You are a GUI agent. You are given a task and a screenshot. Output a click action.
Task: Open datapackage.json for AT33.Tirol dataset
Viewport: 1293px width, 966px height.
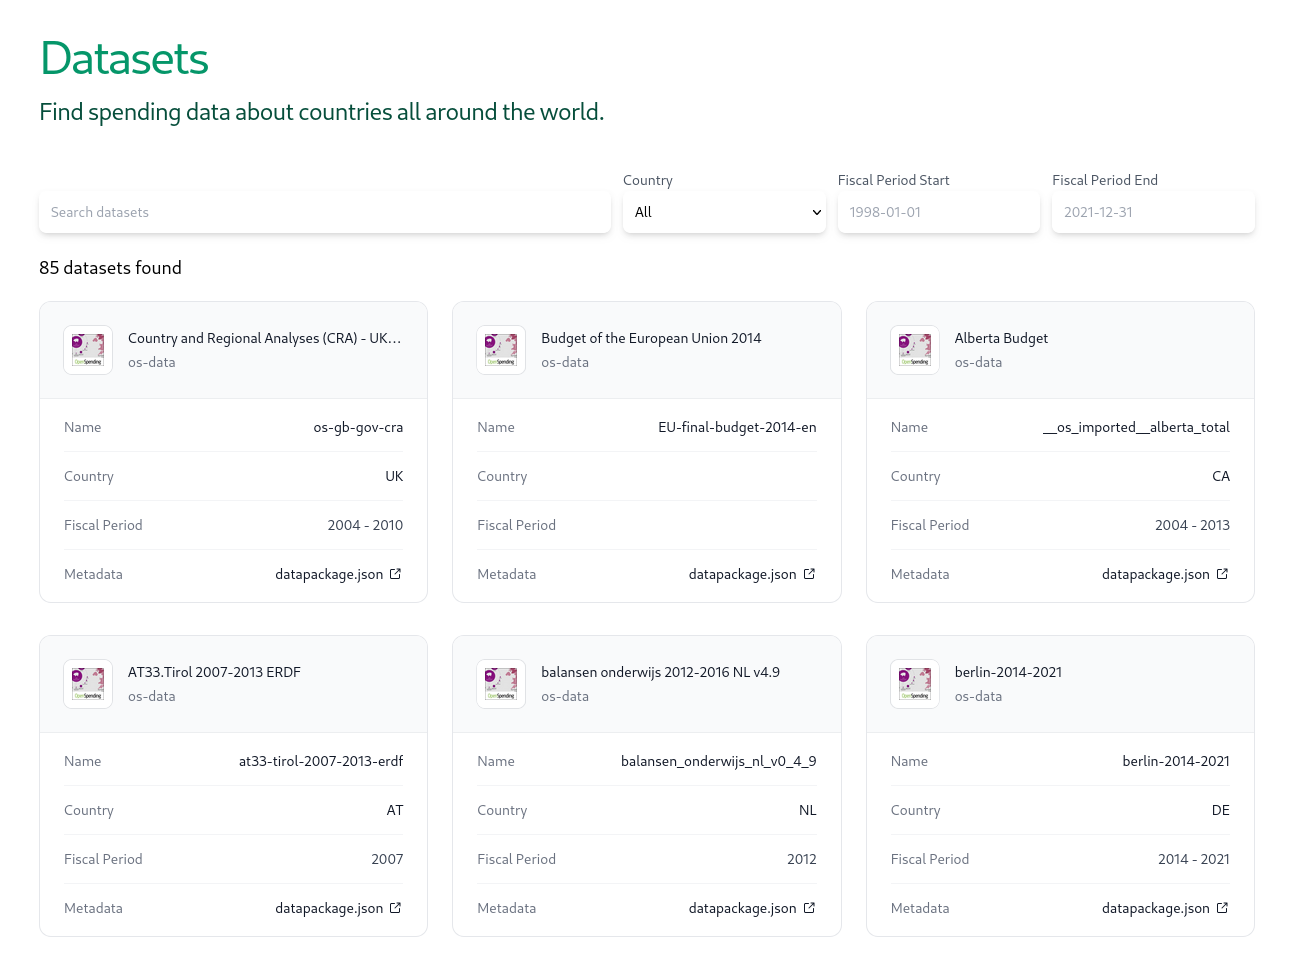[329, 908]
